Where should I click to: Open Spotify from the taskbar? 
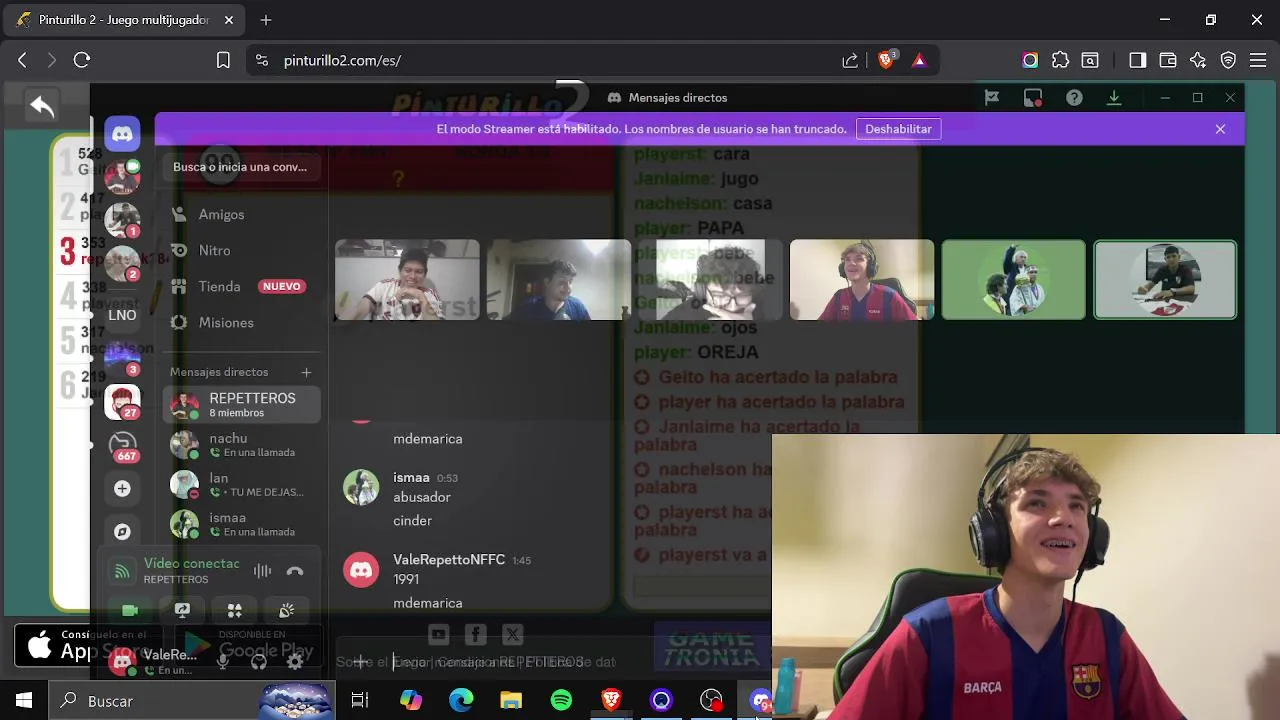click(x=561, y=701)
